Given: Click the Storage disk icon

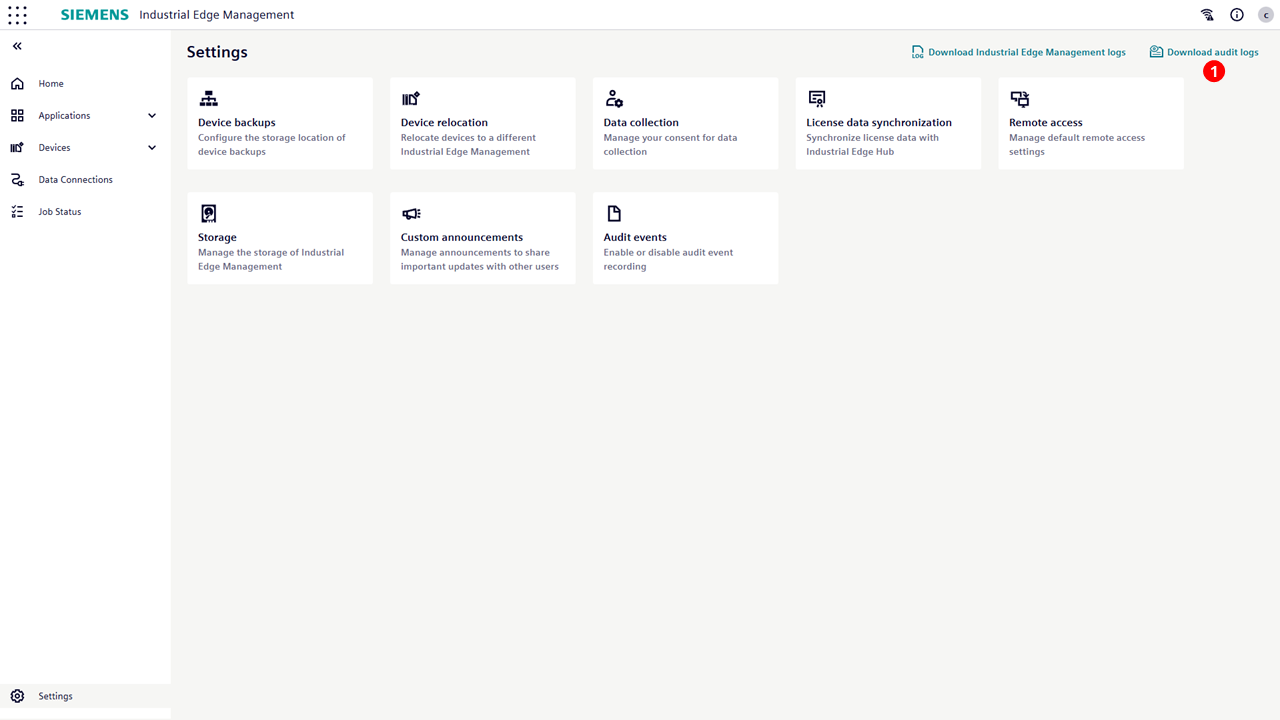Looking at the screenshot, I should click(x=208, y=213).
